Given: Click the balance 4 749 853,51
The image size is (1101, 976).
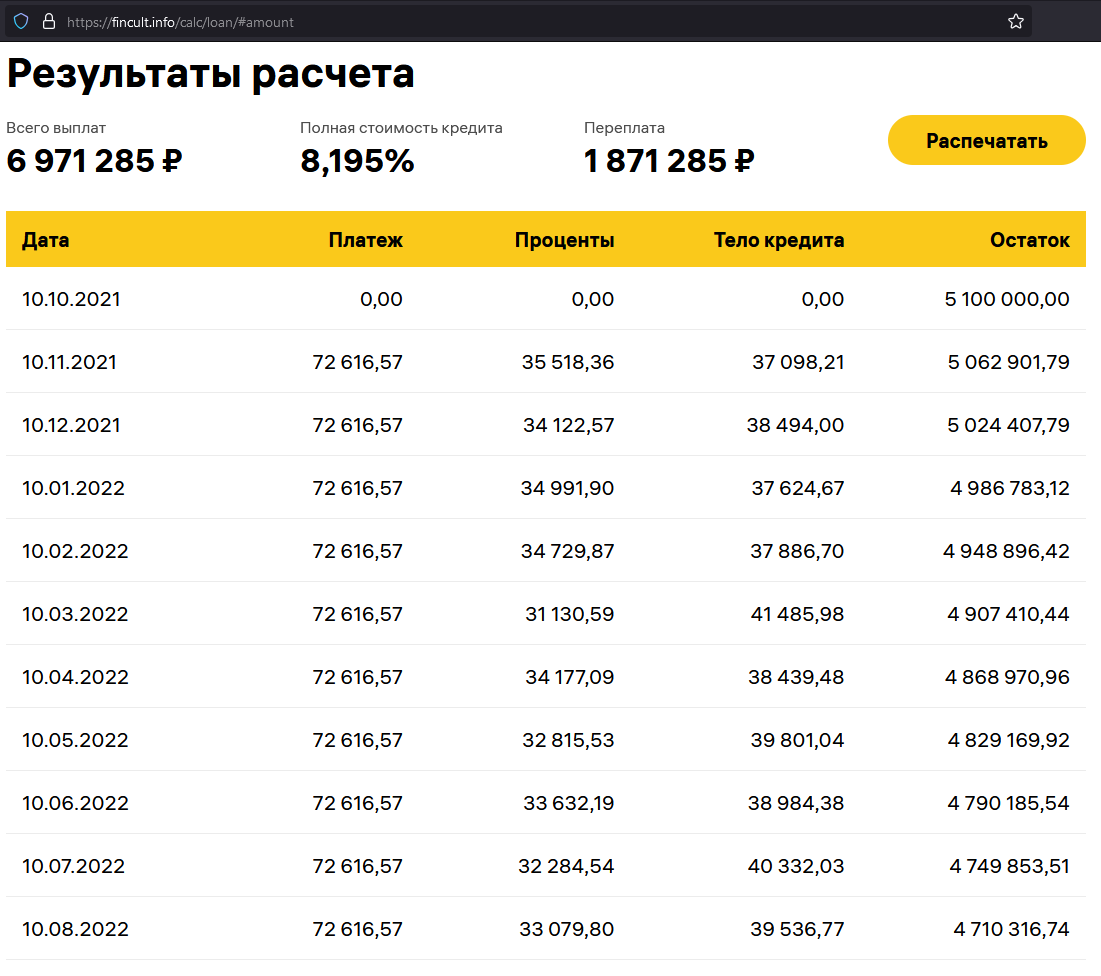Looking at the screenshot, I should (1009, 866).
